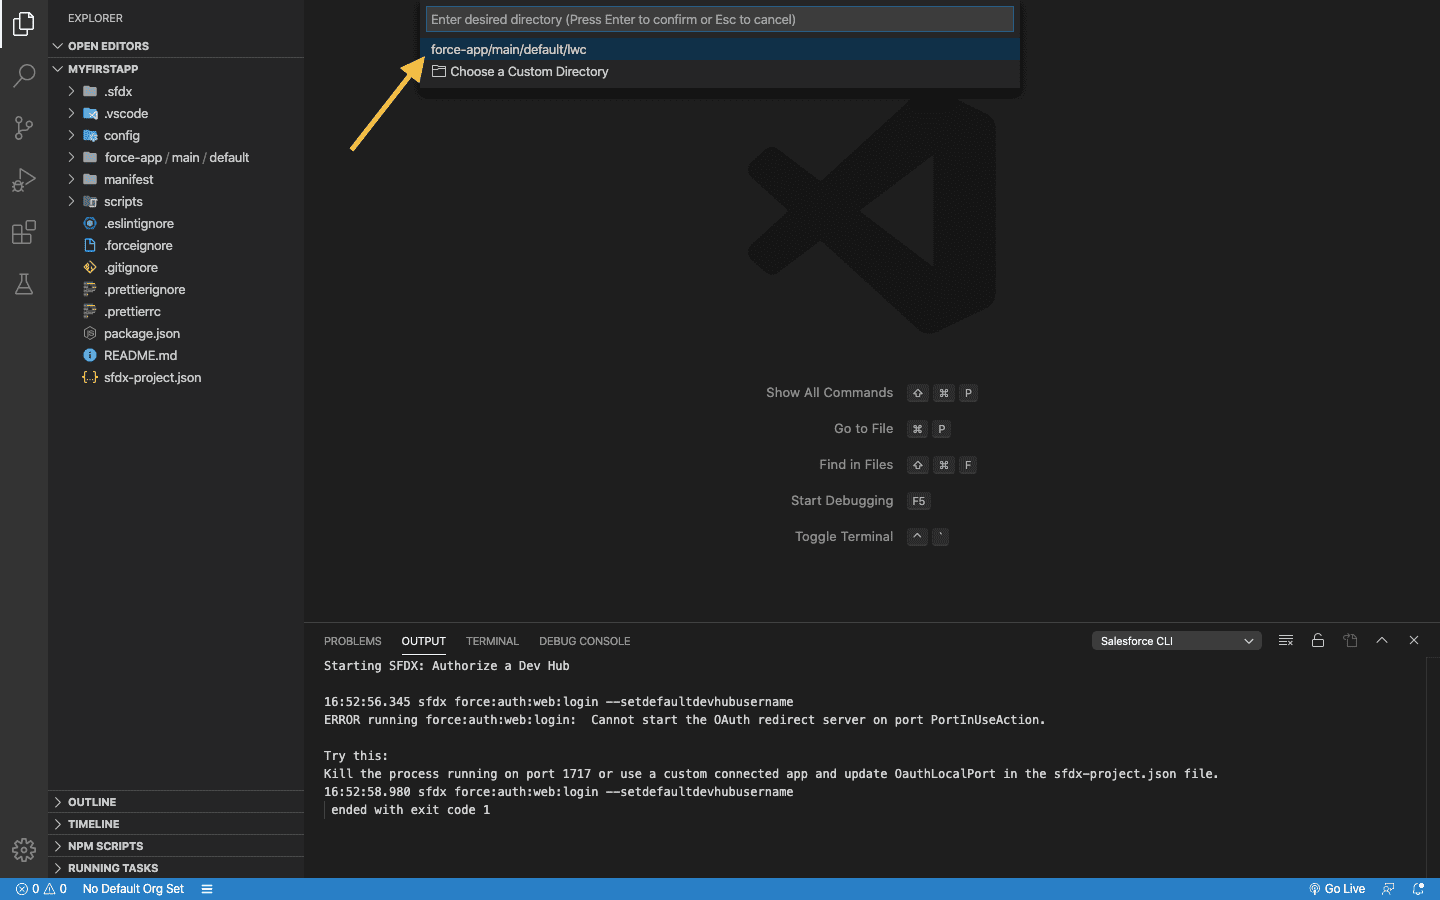
Task: Click No Default Org Set in status bar
Action: point(133,889)
